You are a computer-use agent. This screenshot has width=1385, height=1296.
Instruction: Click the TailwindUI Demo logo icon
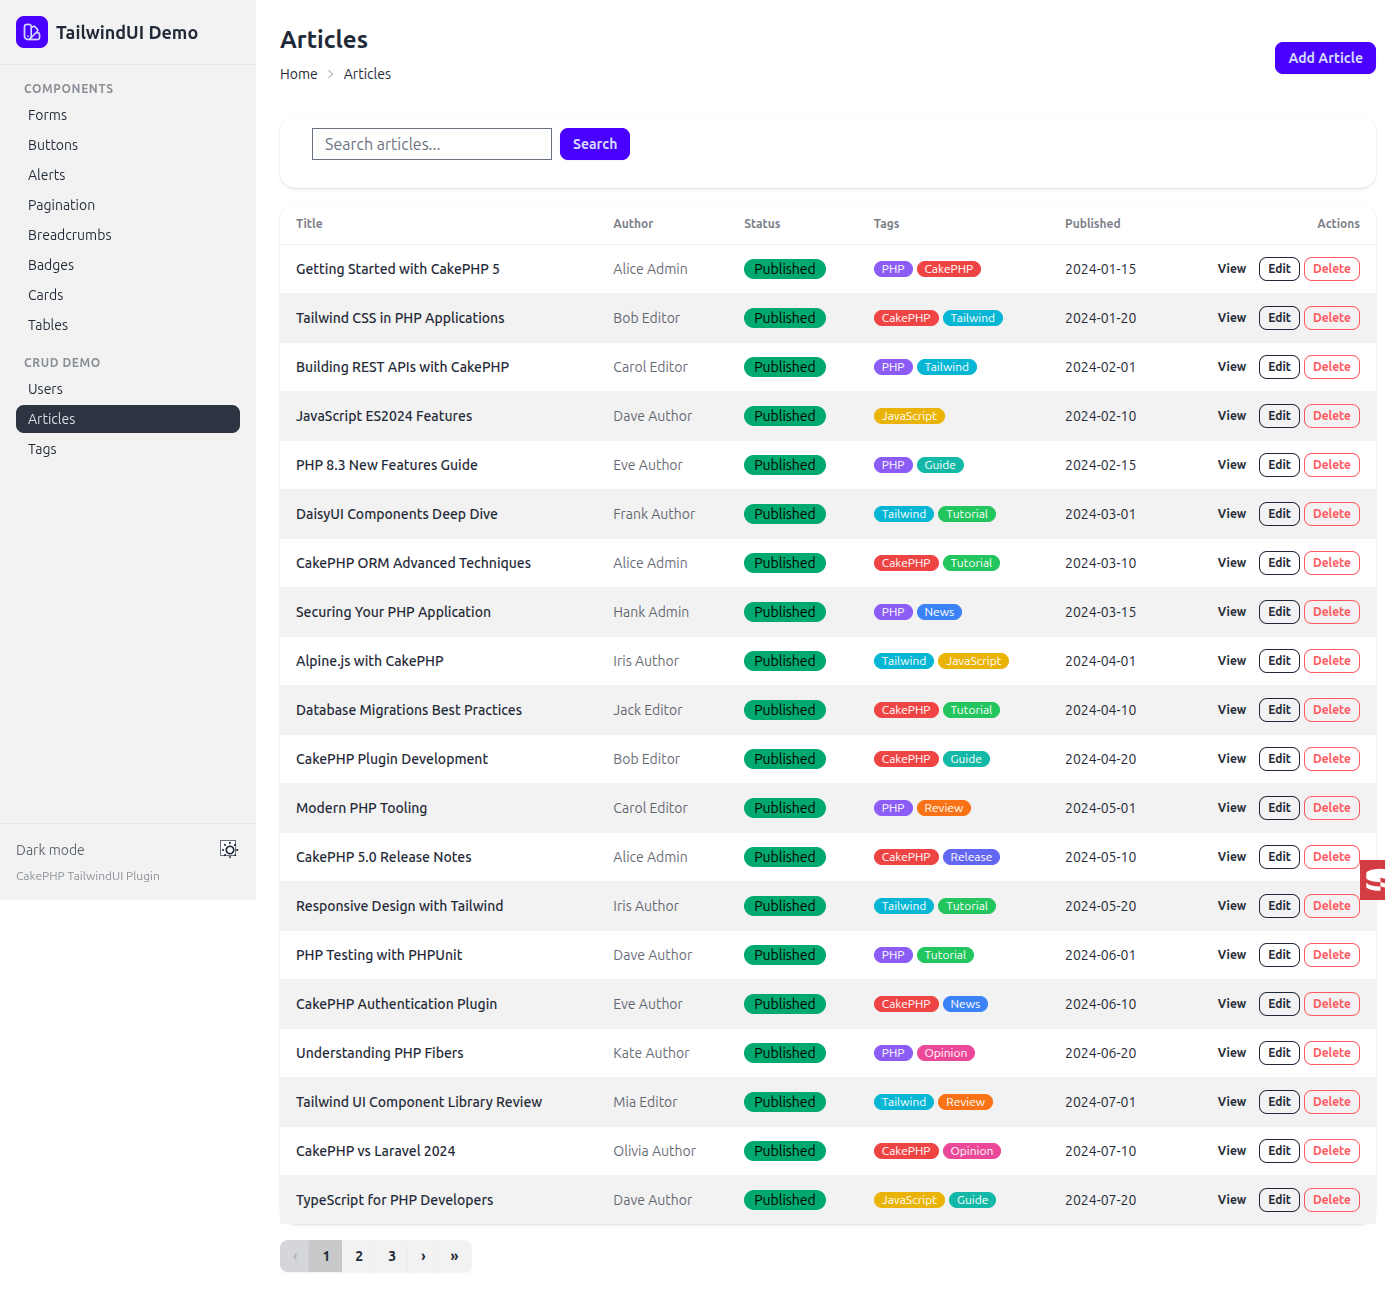[31, 32]
